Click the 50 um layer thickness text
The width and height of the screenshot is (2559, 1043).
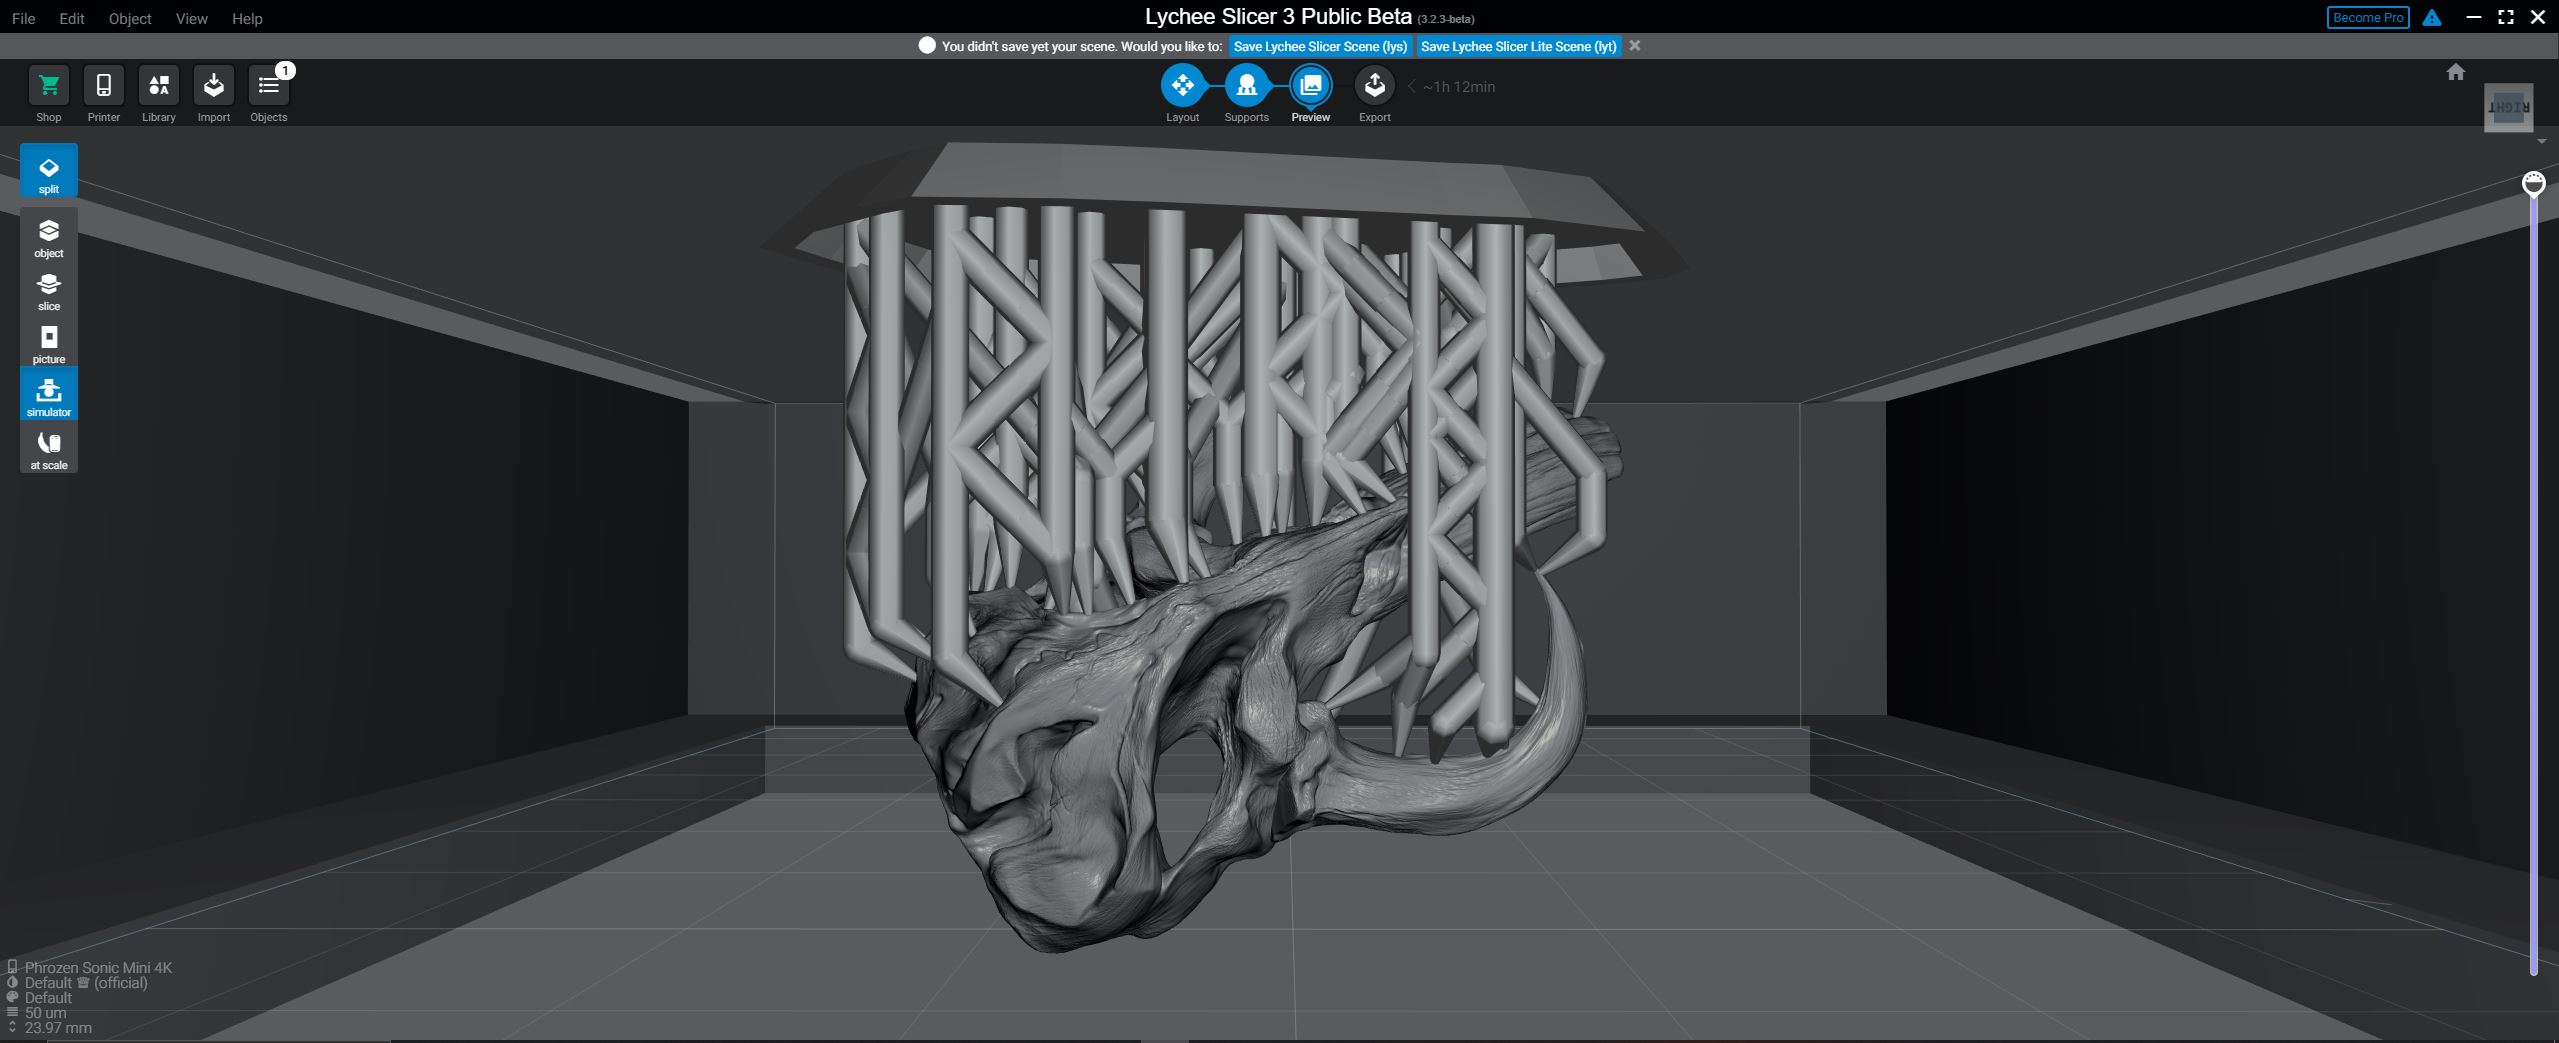pyautogui.click(x=45, y=1013)
